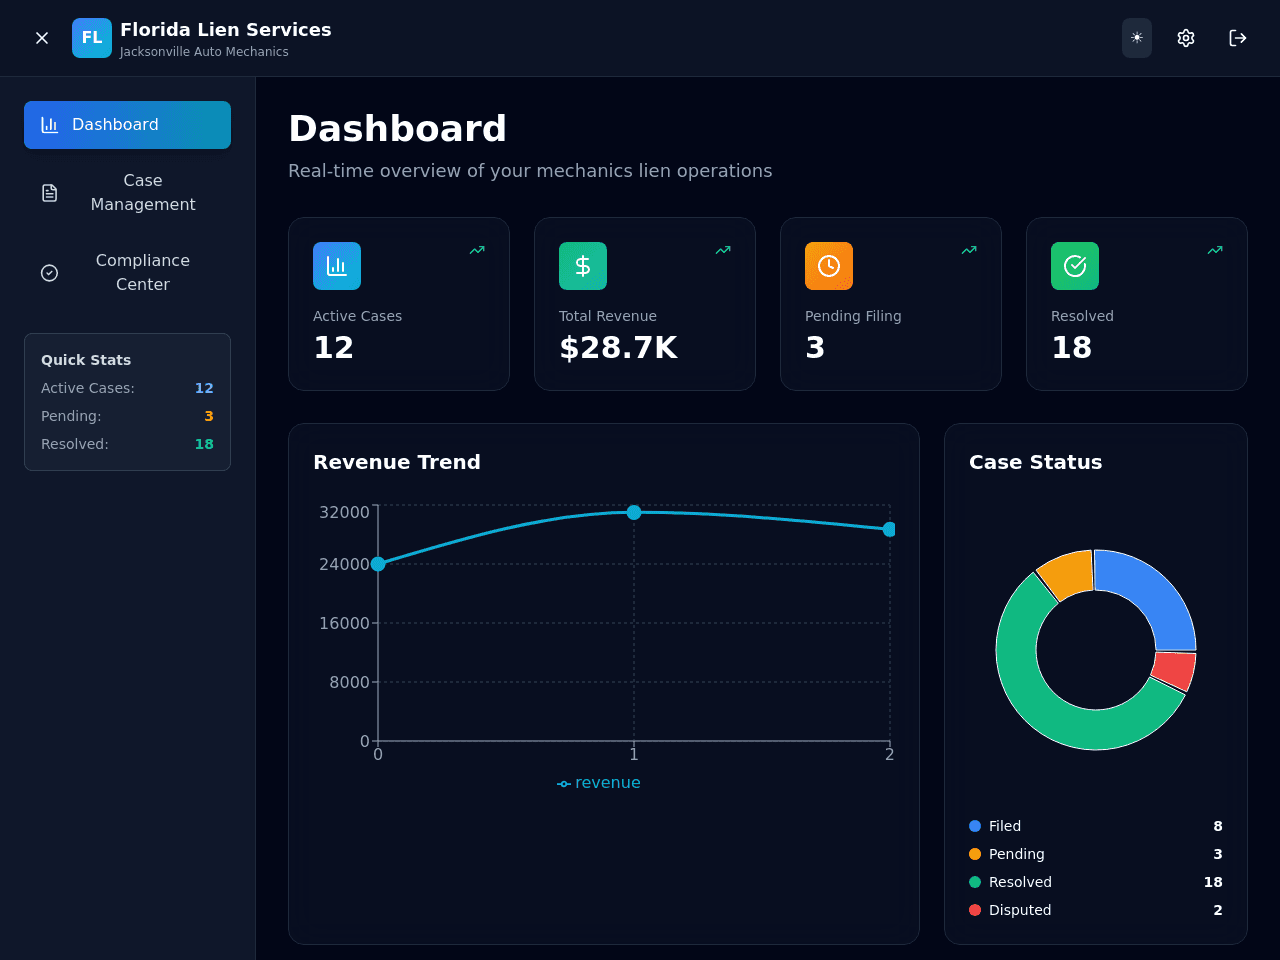Click last revenue data point at index 2
The width and height of the screenshot is (1280, 960).
click(889, 529)
